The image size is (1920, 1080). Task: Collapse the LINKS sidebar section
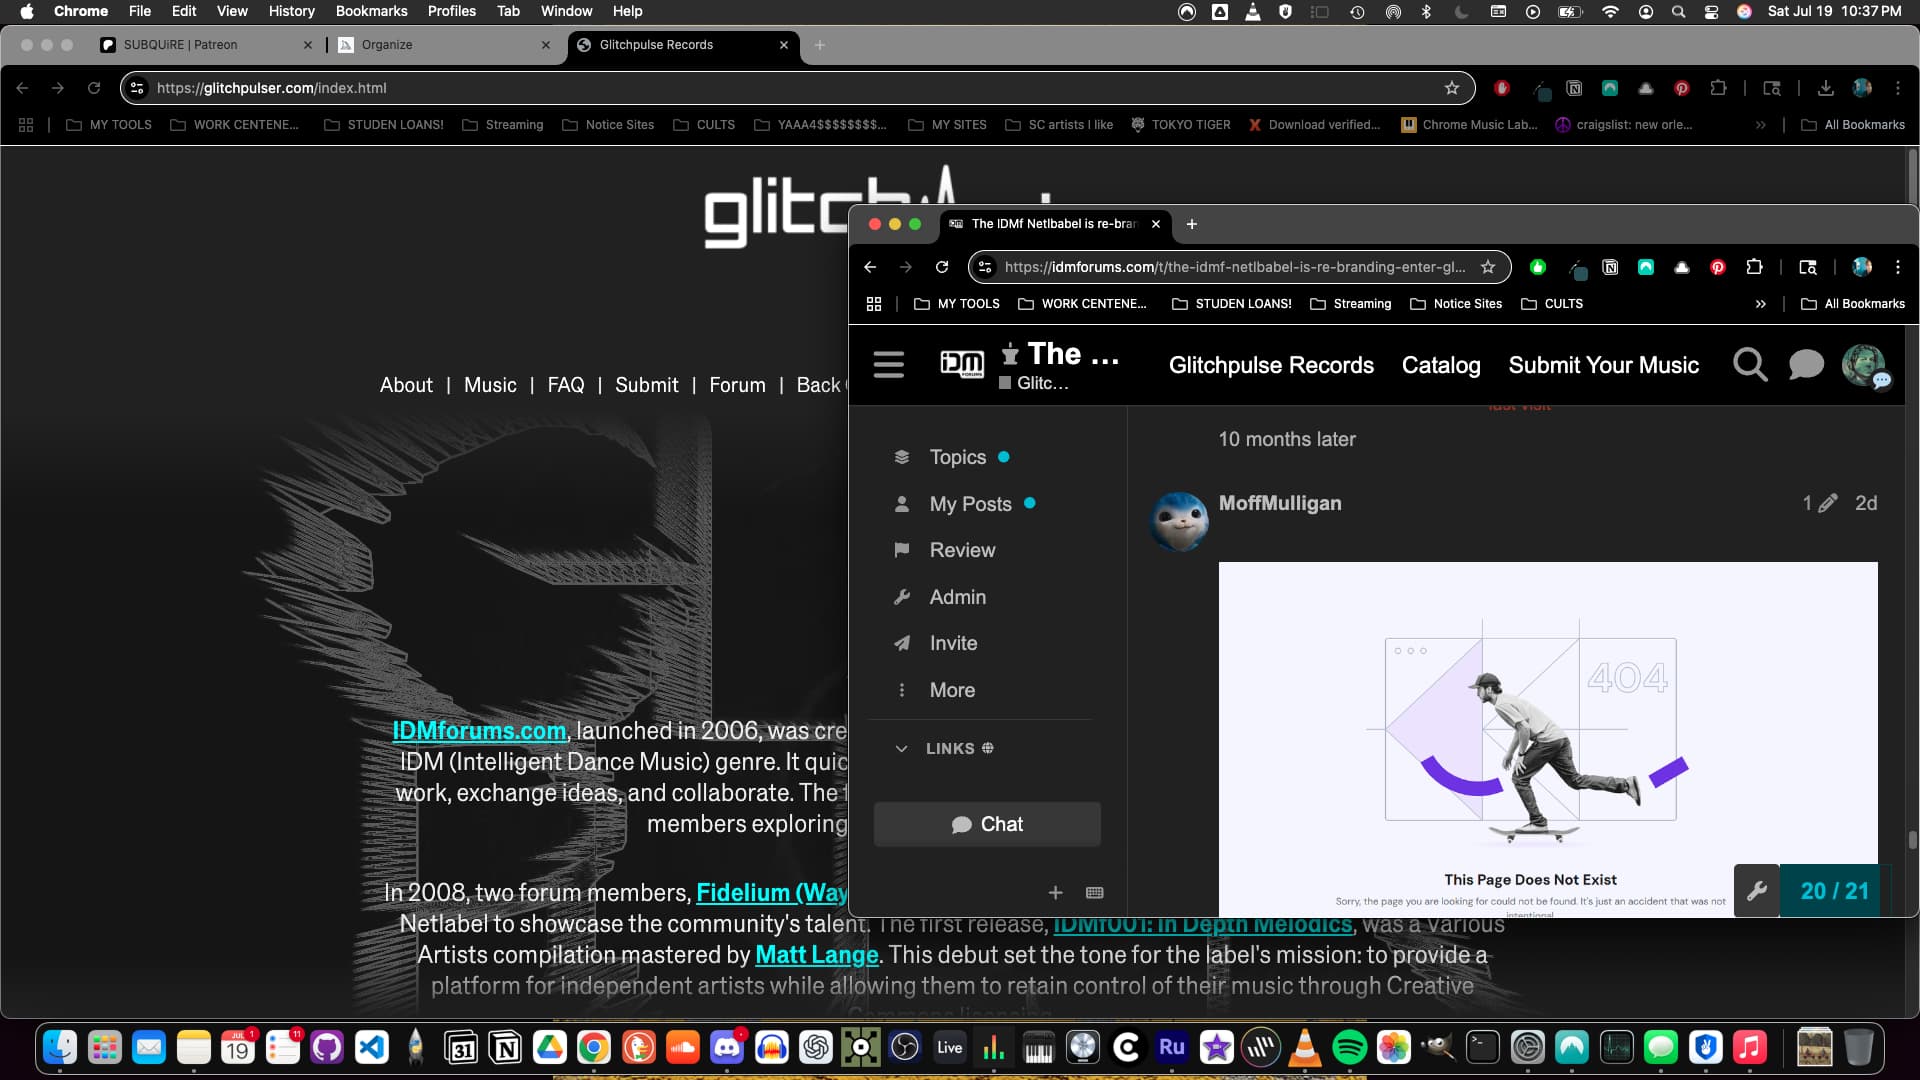[x=901, y=749]
